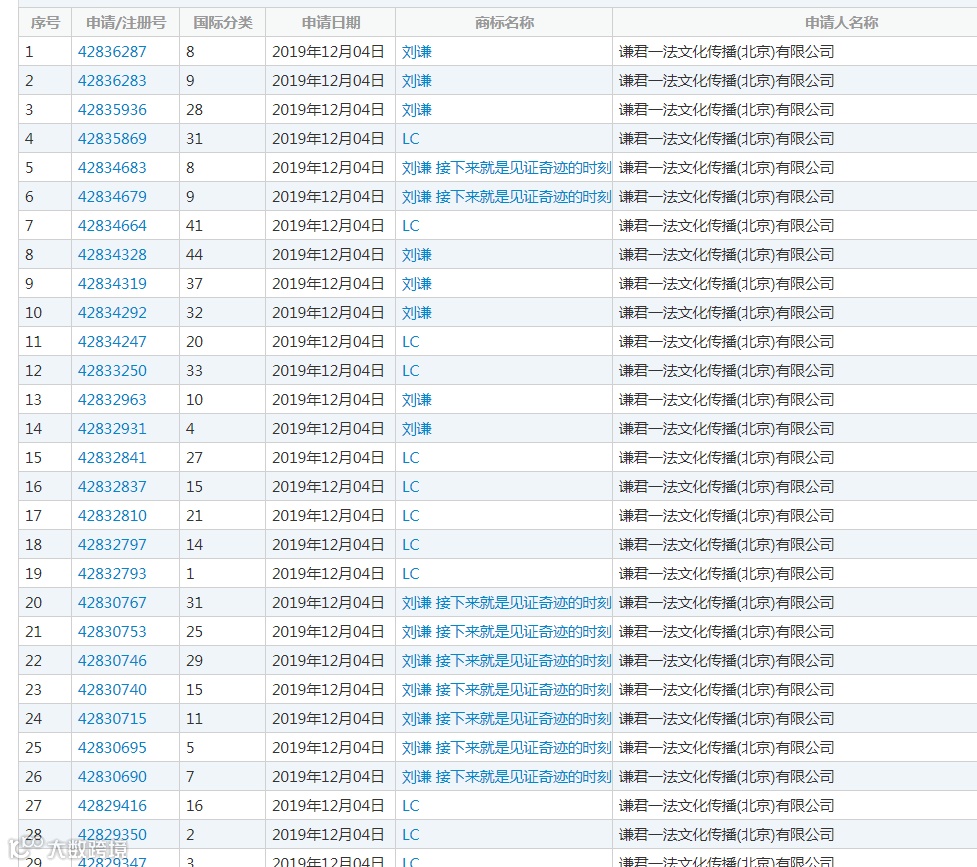Open registration number 42834664 link
This screenshot has height=867, width=977.
(x=112, y=226)
